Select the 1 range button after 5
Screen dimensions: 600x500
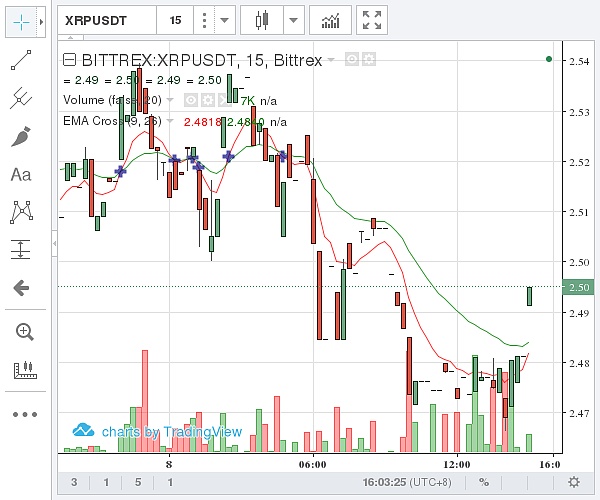pos(170,482)
